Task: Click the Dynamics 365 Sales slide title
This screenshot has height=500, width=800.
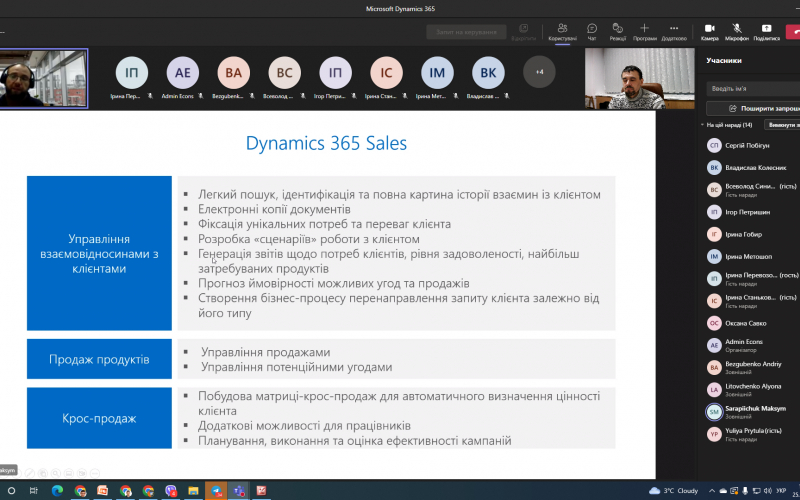Action: 327,143
